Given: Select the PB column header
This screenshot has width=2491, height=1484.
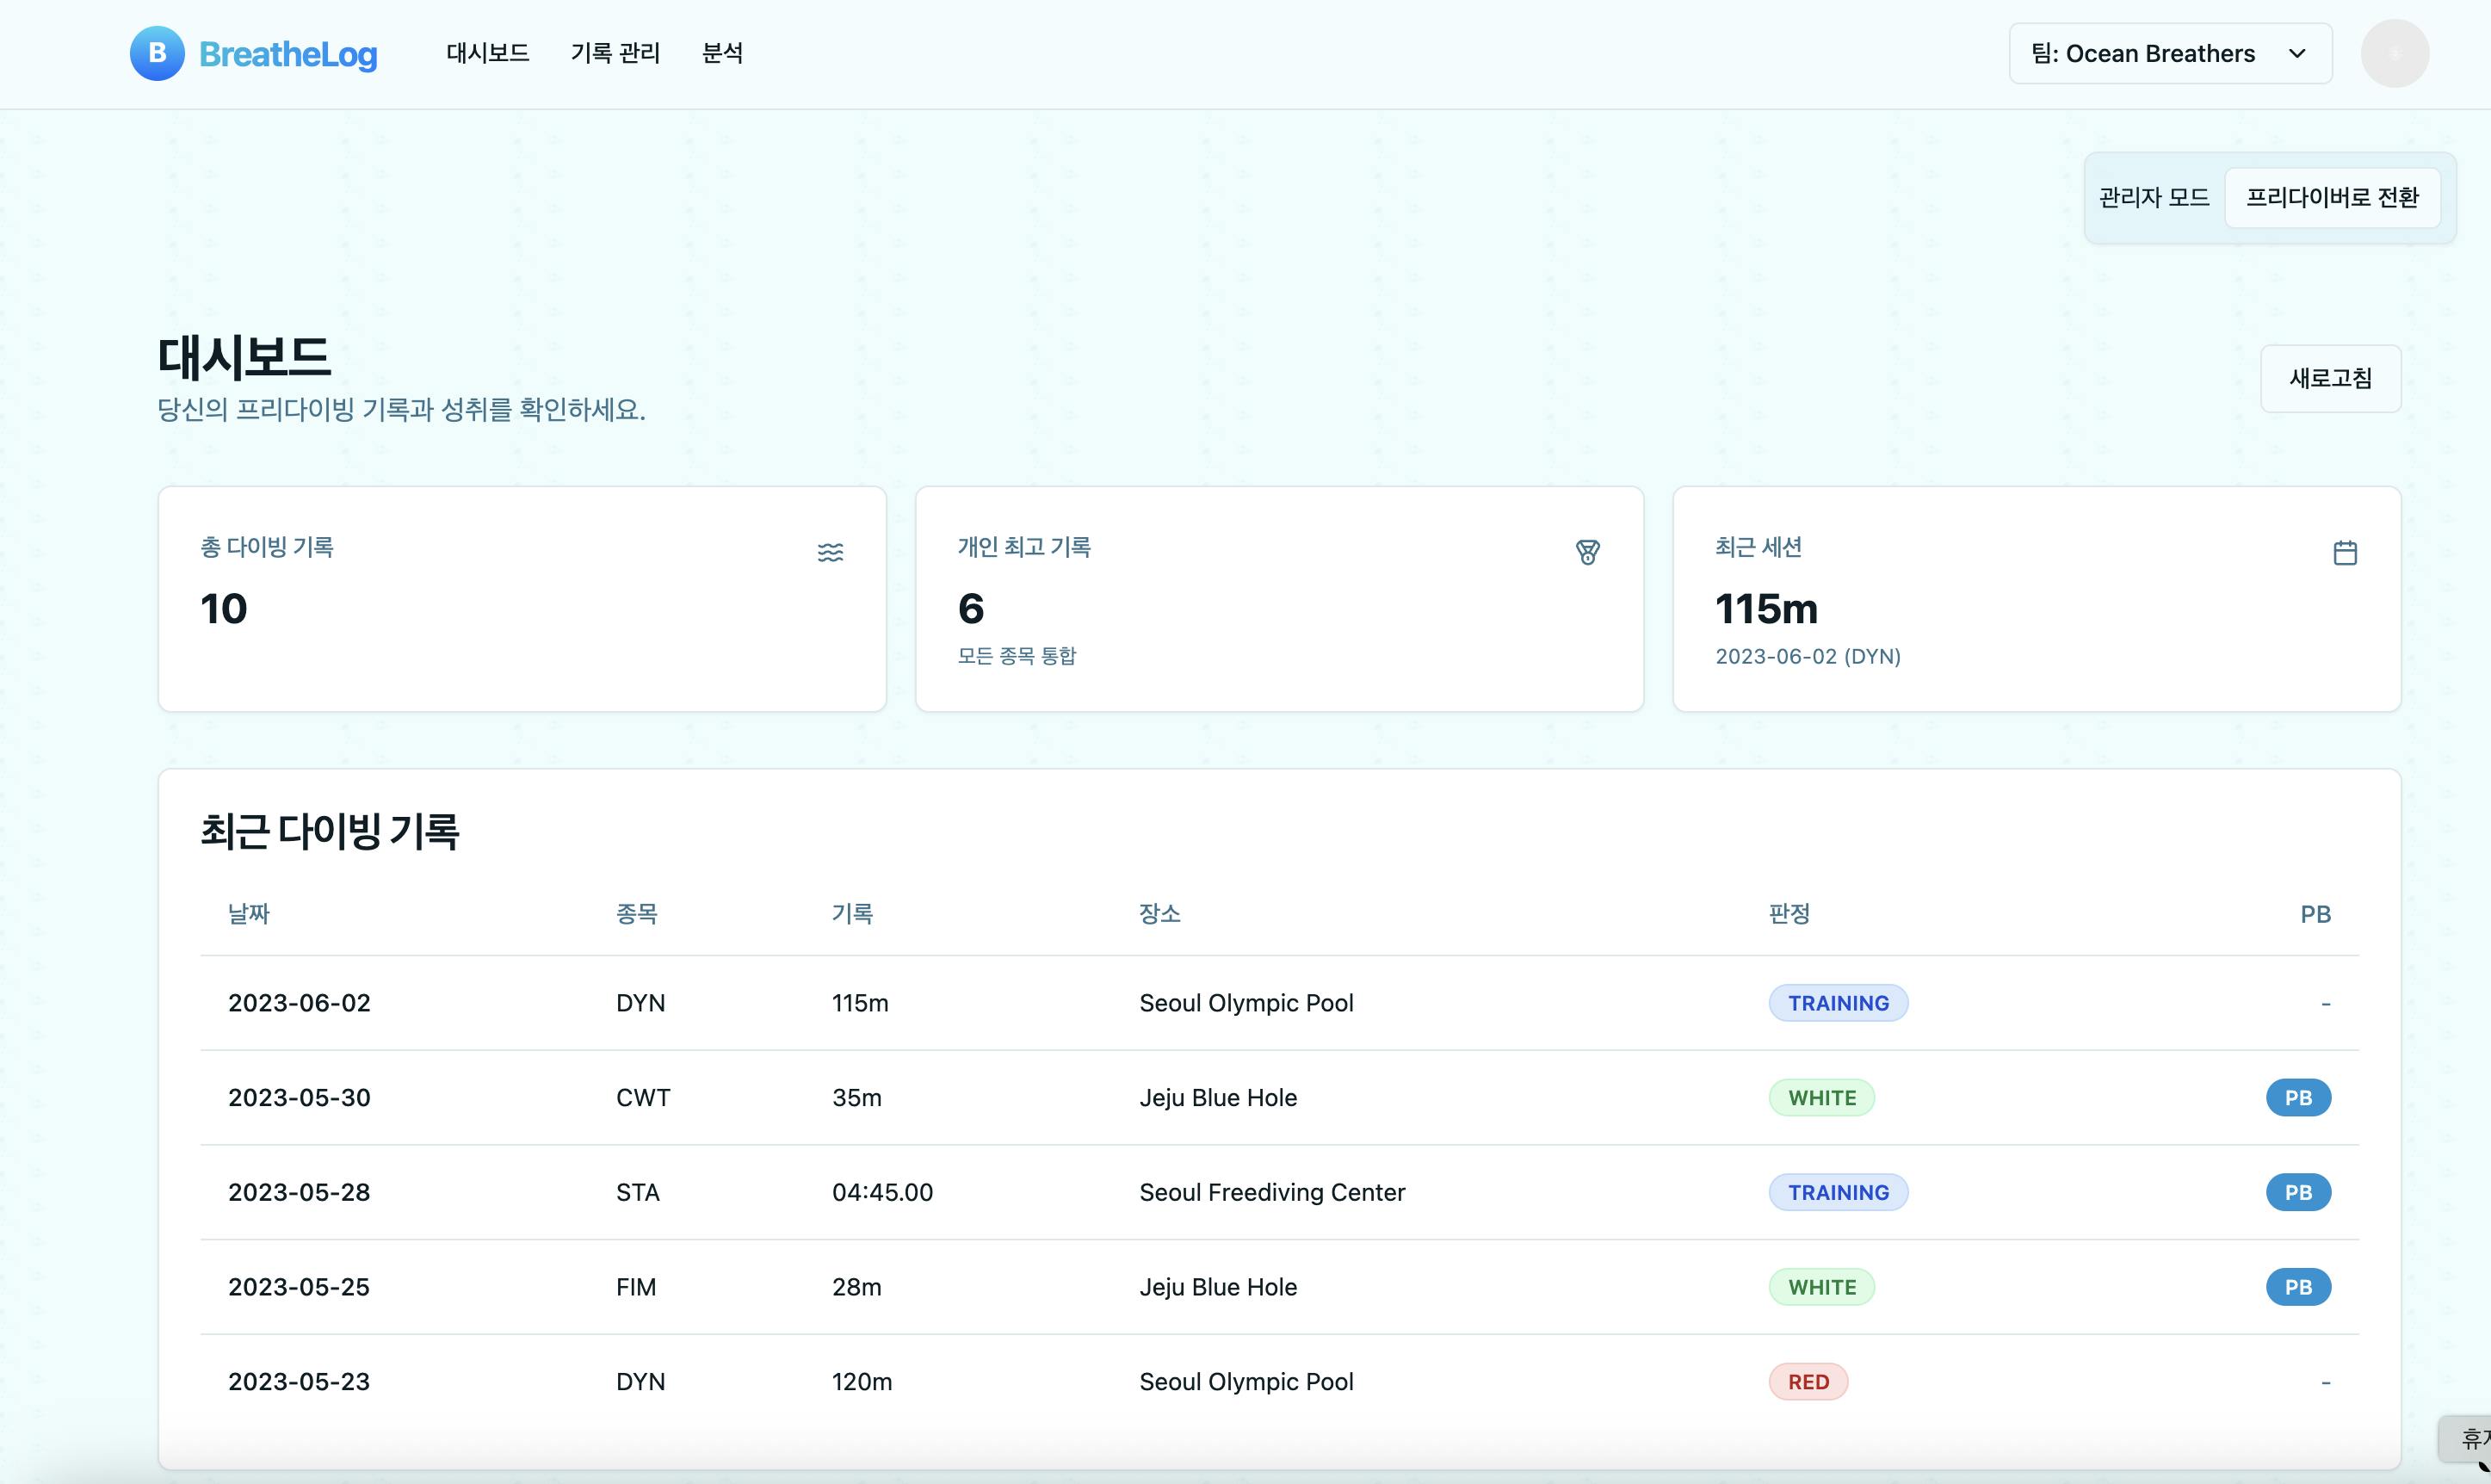Looking at the screenshot, I should [x=2315, y=914].
